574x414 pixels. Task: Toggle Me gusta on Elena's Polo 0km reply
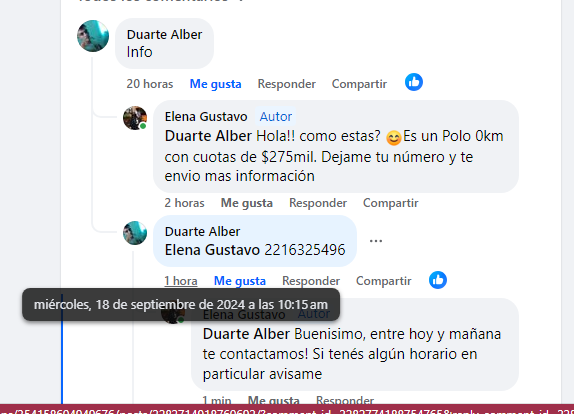click(247, 203)
